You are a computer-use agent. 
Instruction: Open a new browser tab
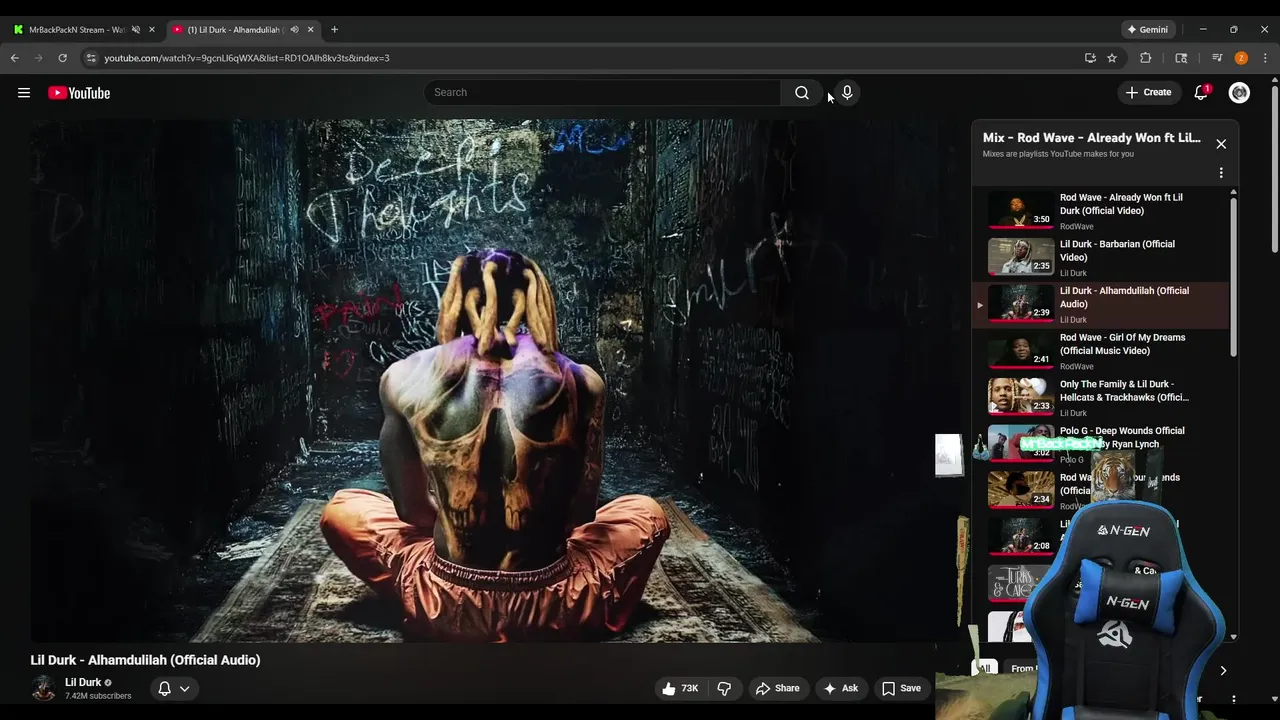334,30
